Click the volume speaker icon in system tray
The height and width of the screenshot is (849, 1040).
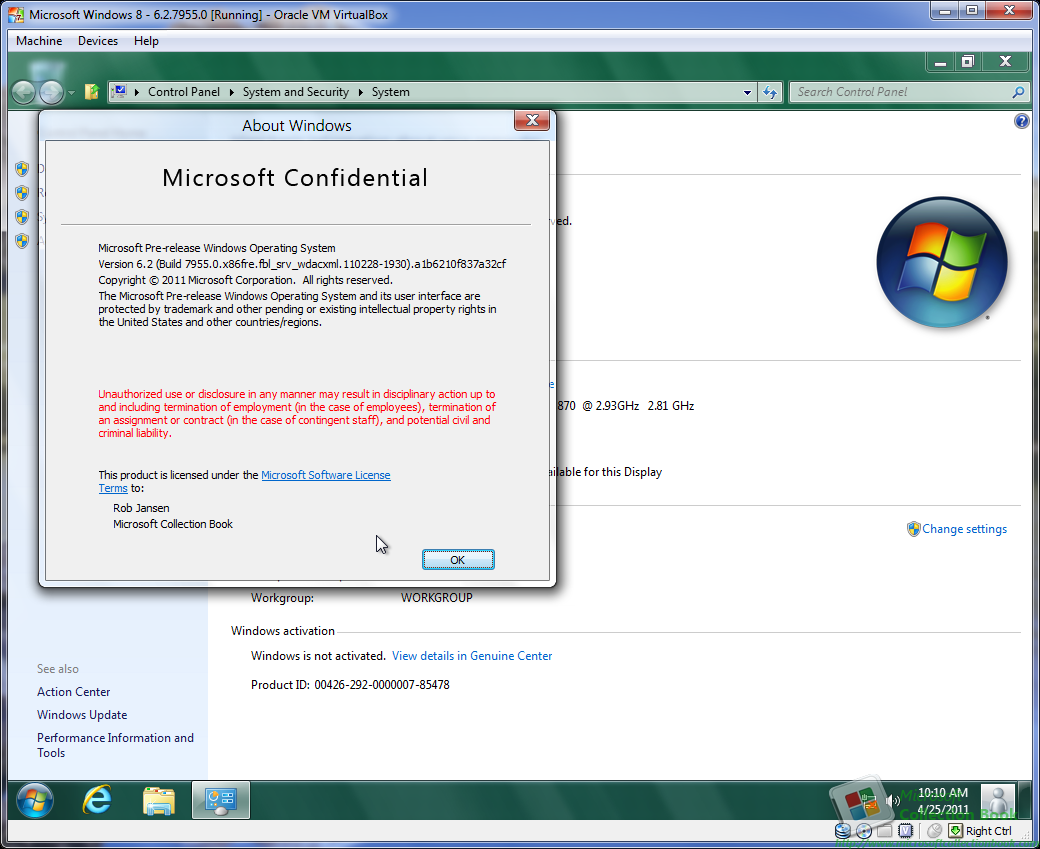click(x=891, y=800)
